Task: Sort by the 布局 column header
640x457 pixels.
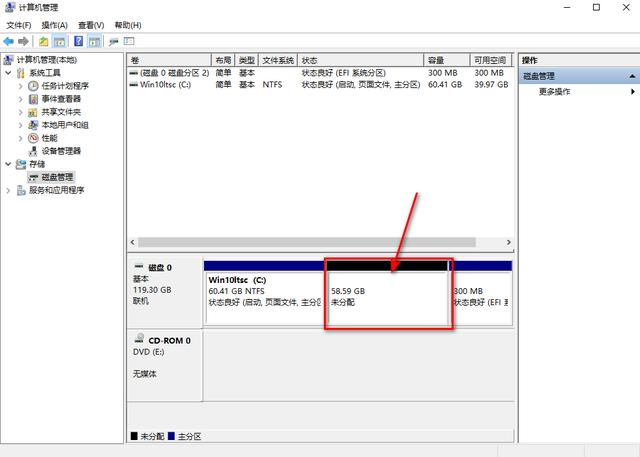Action: click(223, 60)
